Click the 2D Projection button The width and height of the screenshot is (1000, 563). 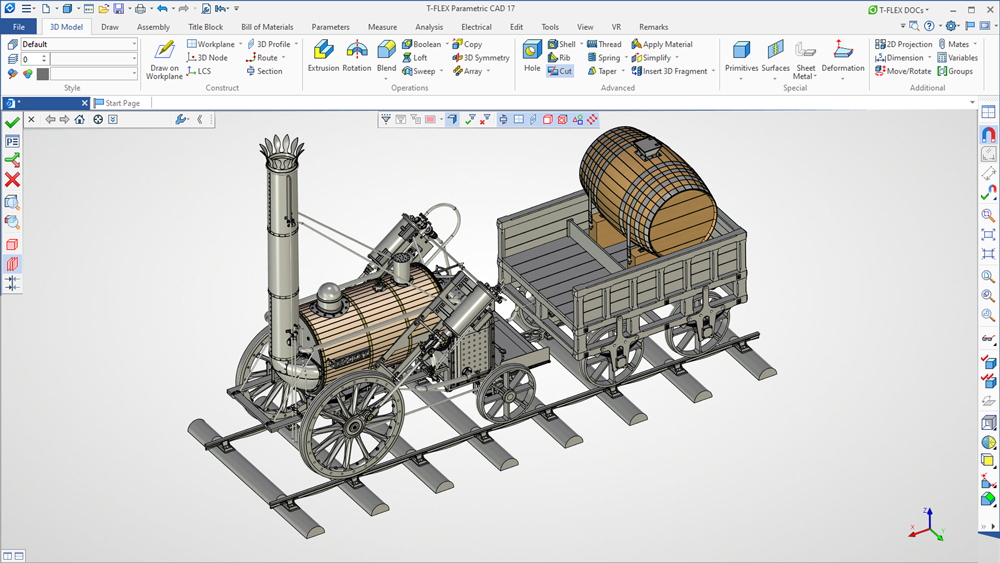(904, 44)
